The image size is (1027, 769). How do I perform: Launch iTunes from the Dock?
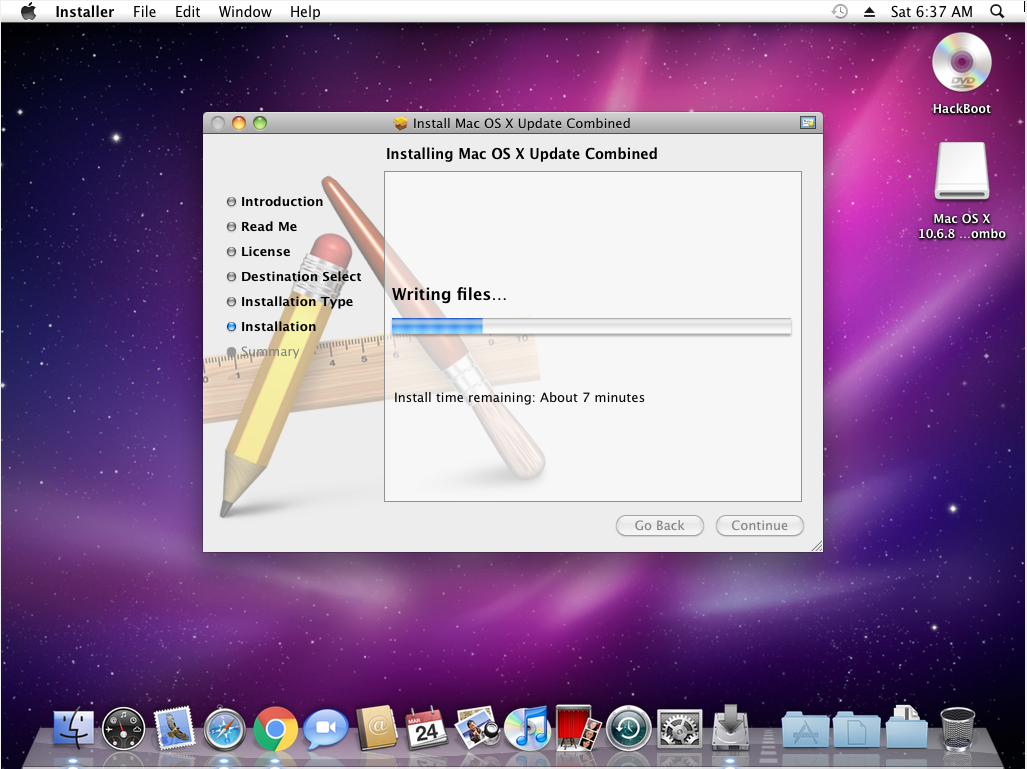point(527,728)
